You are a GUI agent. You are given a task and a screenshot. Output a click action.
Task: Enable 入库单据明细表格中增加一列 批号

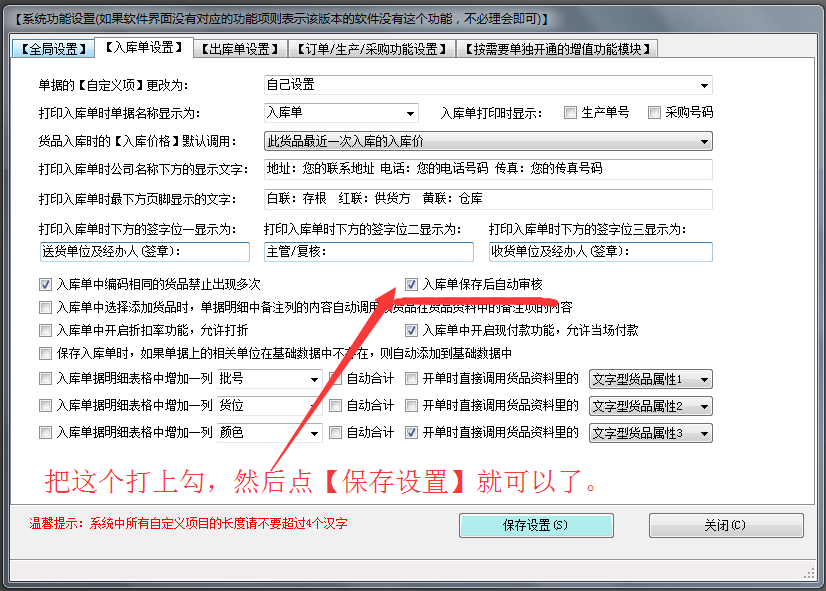[x=45, y=378]
